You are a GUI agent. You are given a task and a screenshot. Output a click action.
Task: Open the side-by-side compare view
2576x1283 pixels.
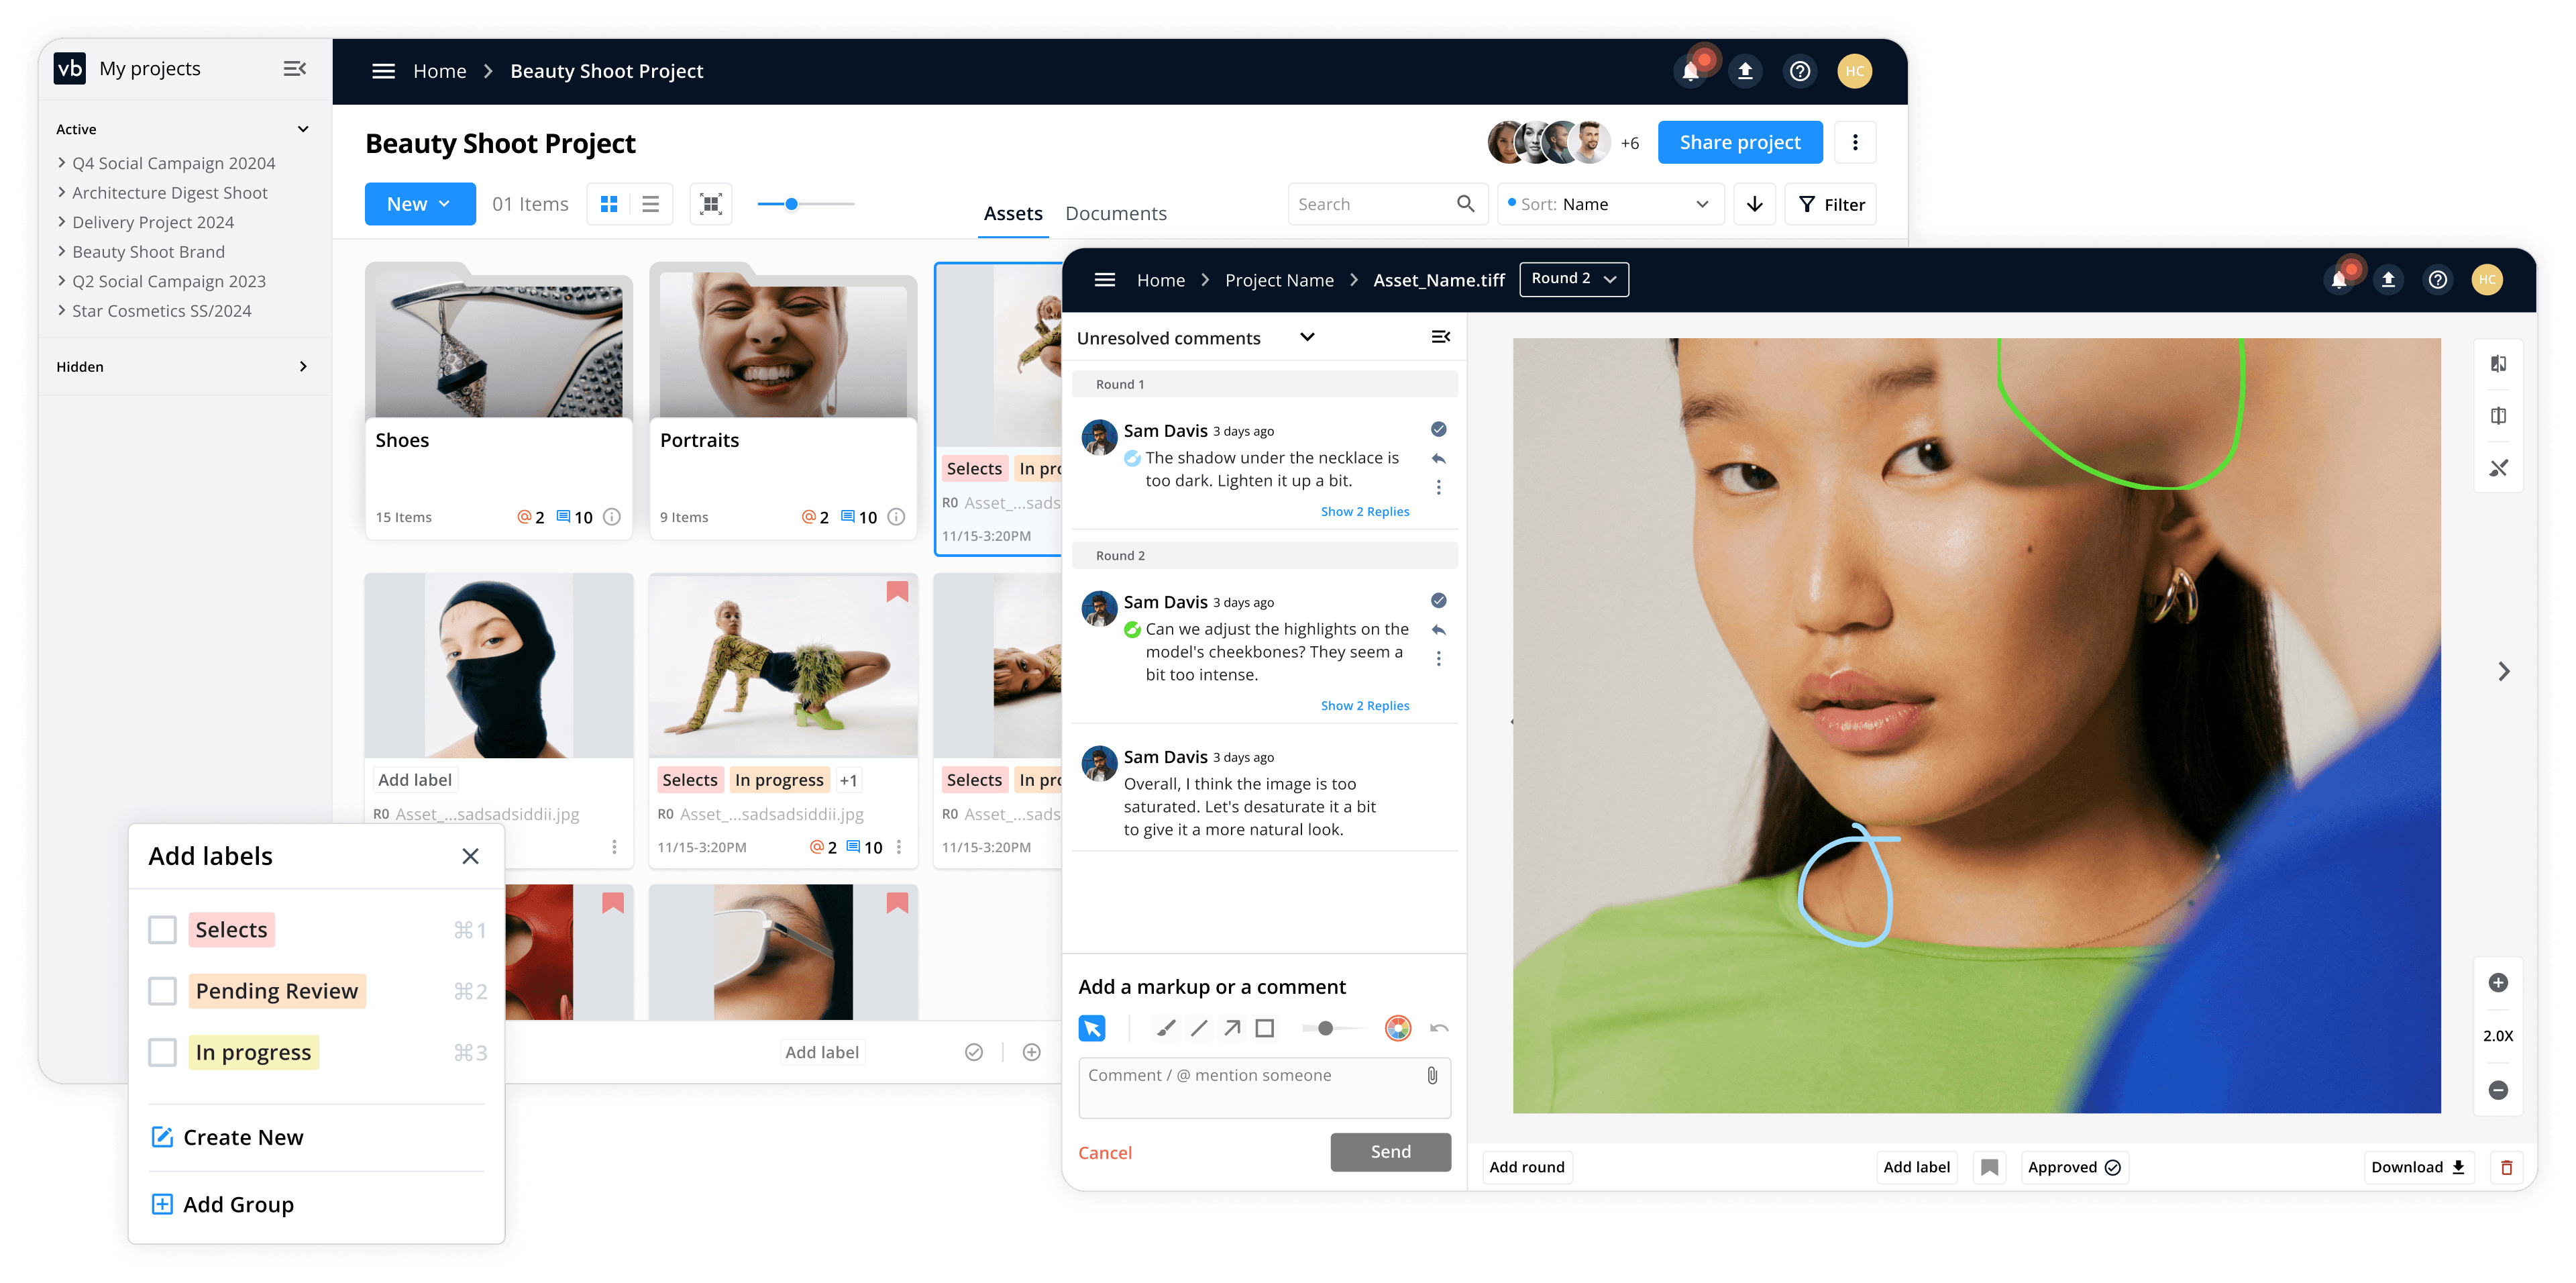[2498, 415]
